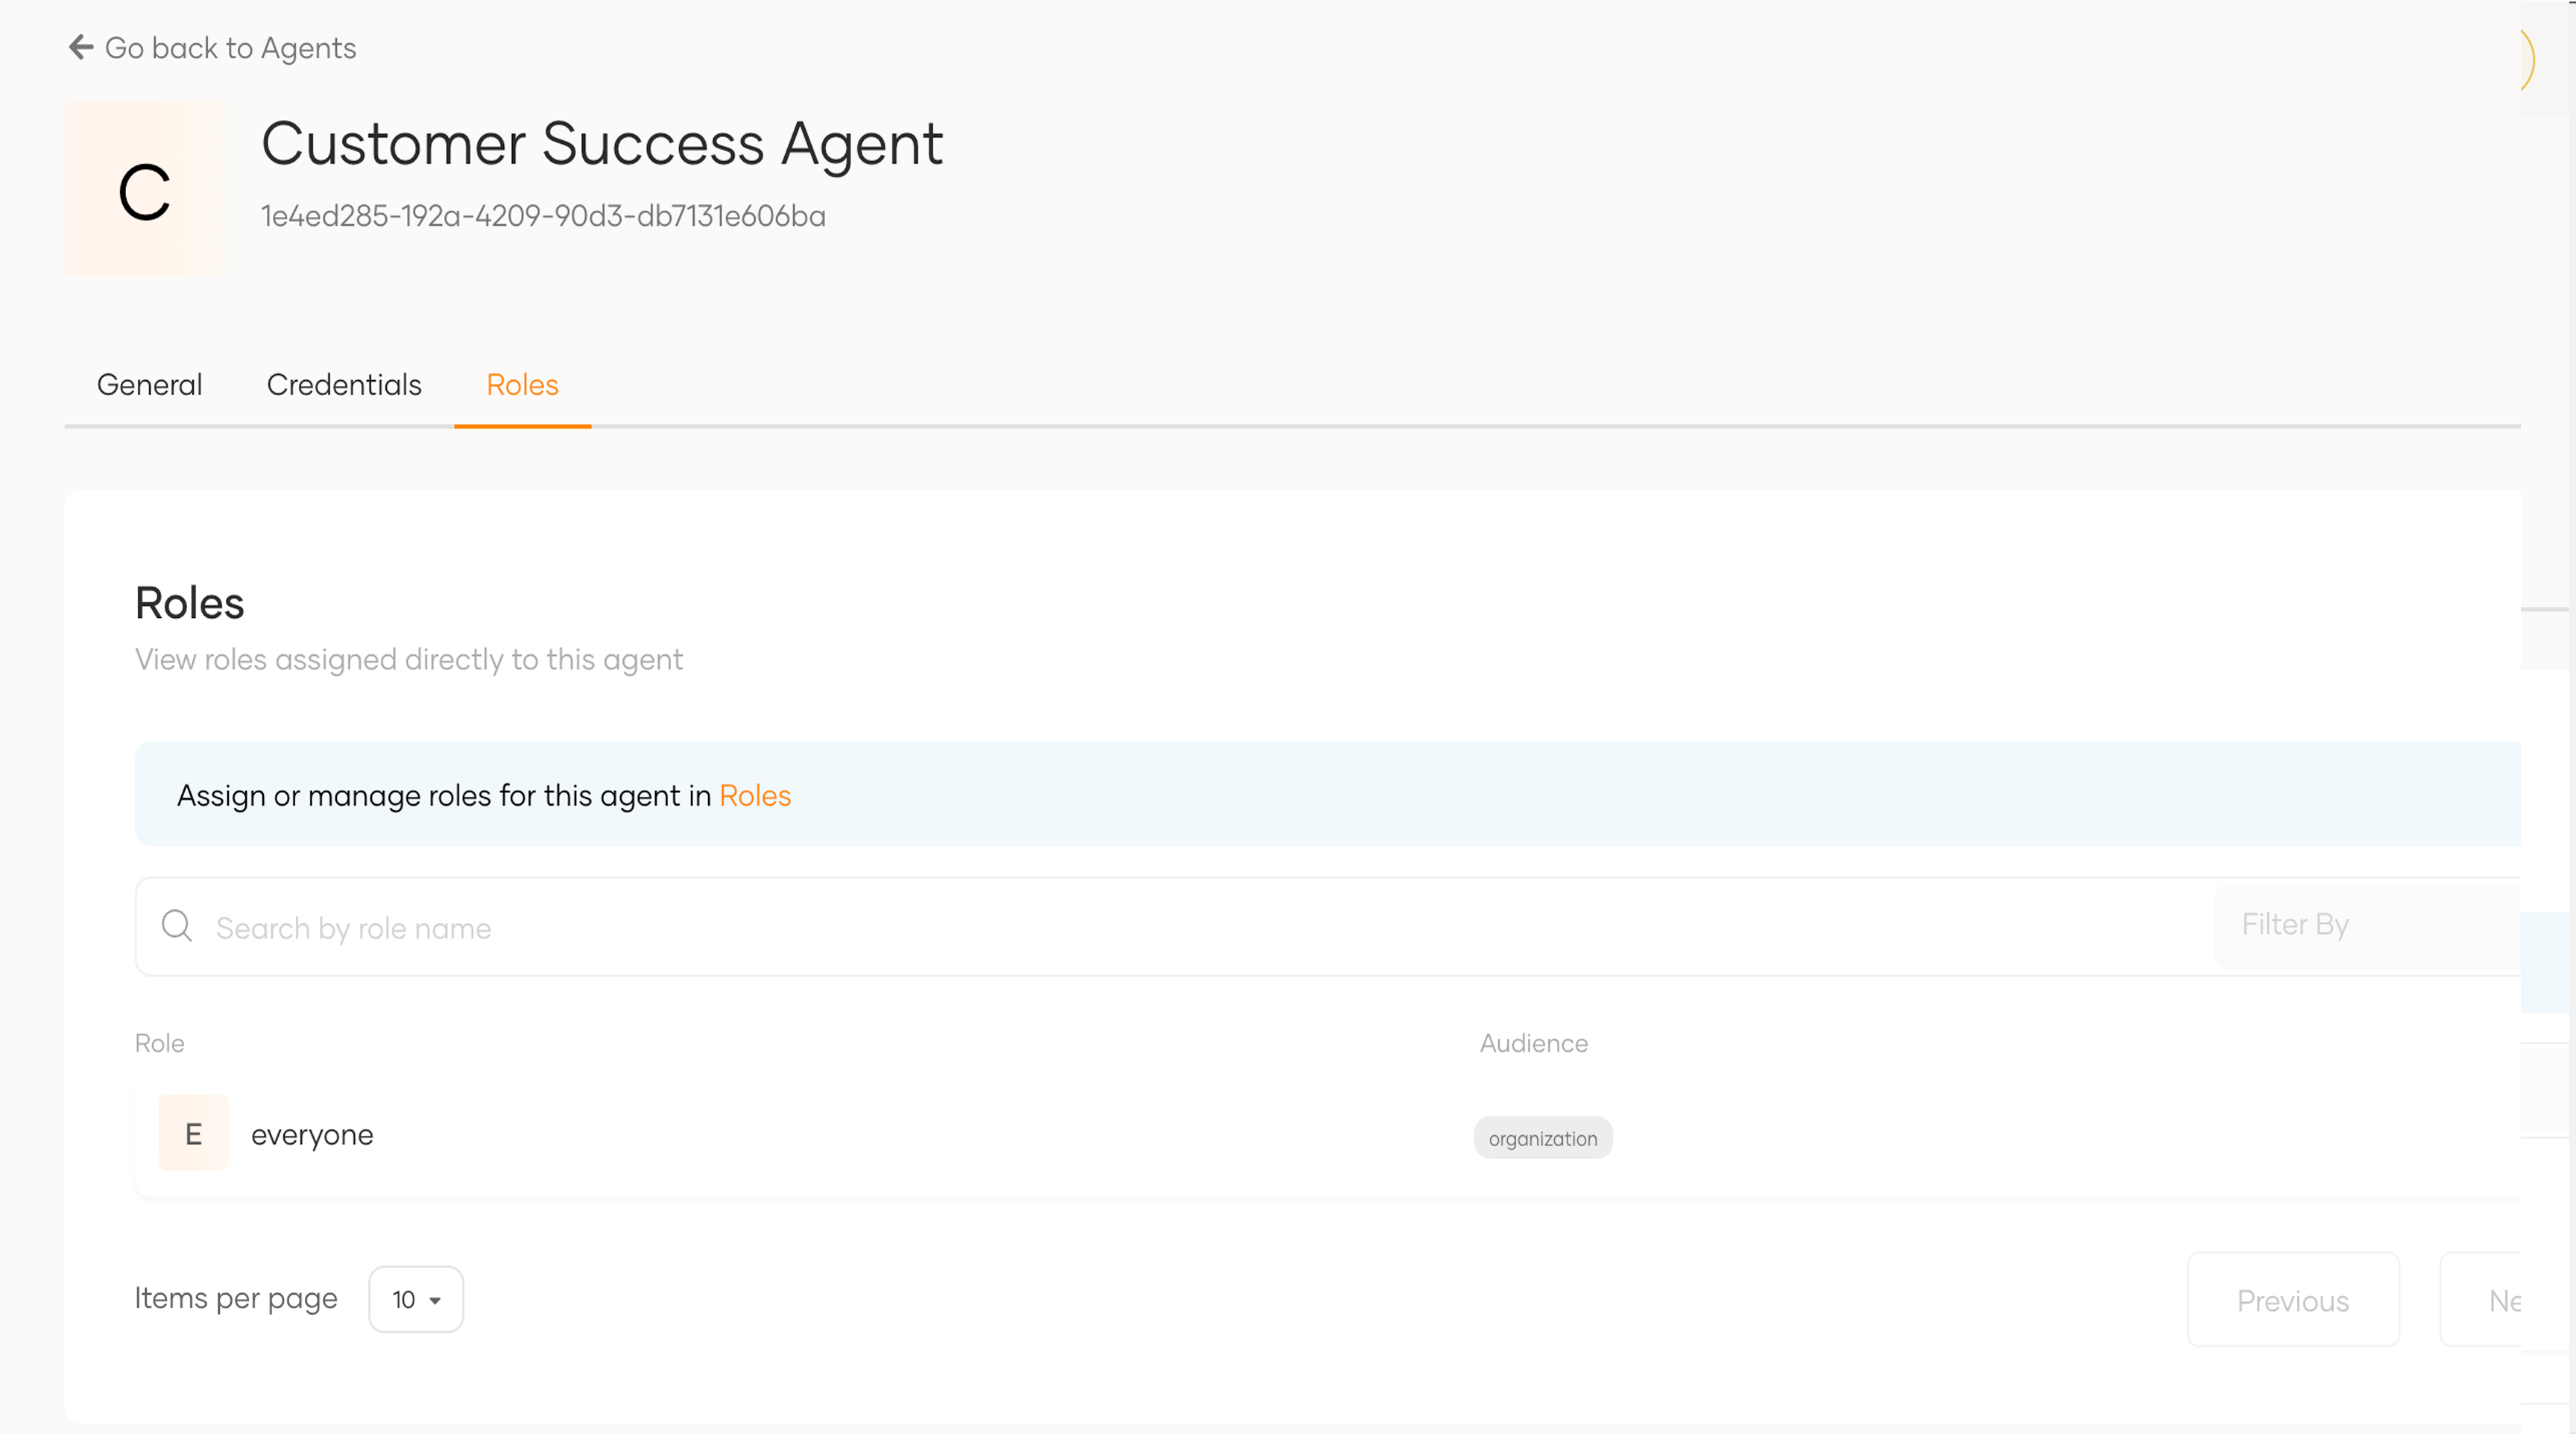2576x1434 pixels.
Task: Switch to the Credentials tab
Action: 343,384
